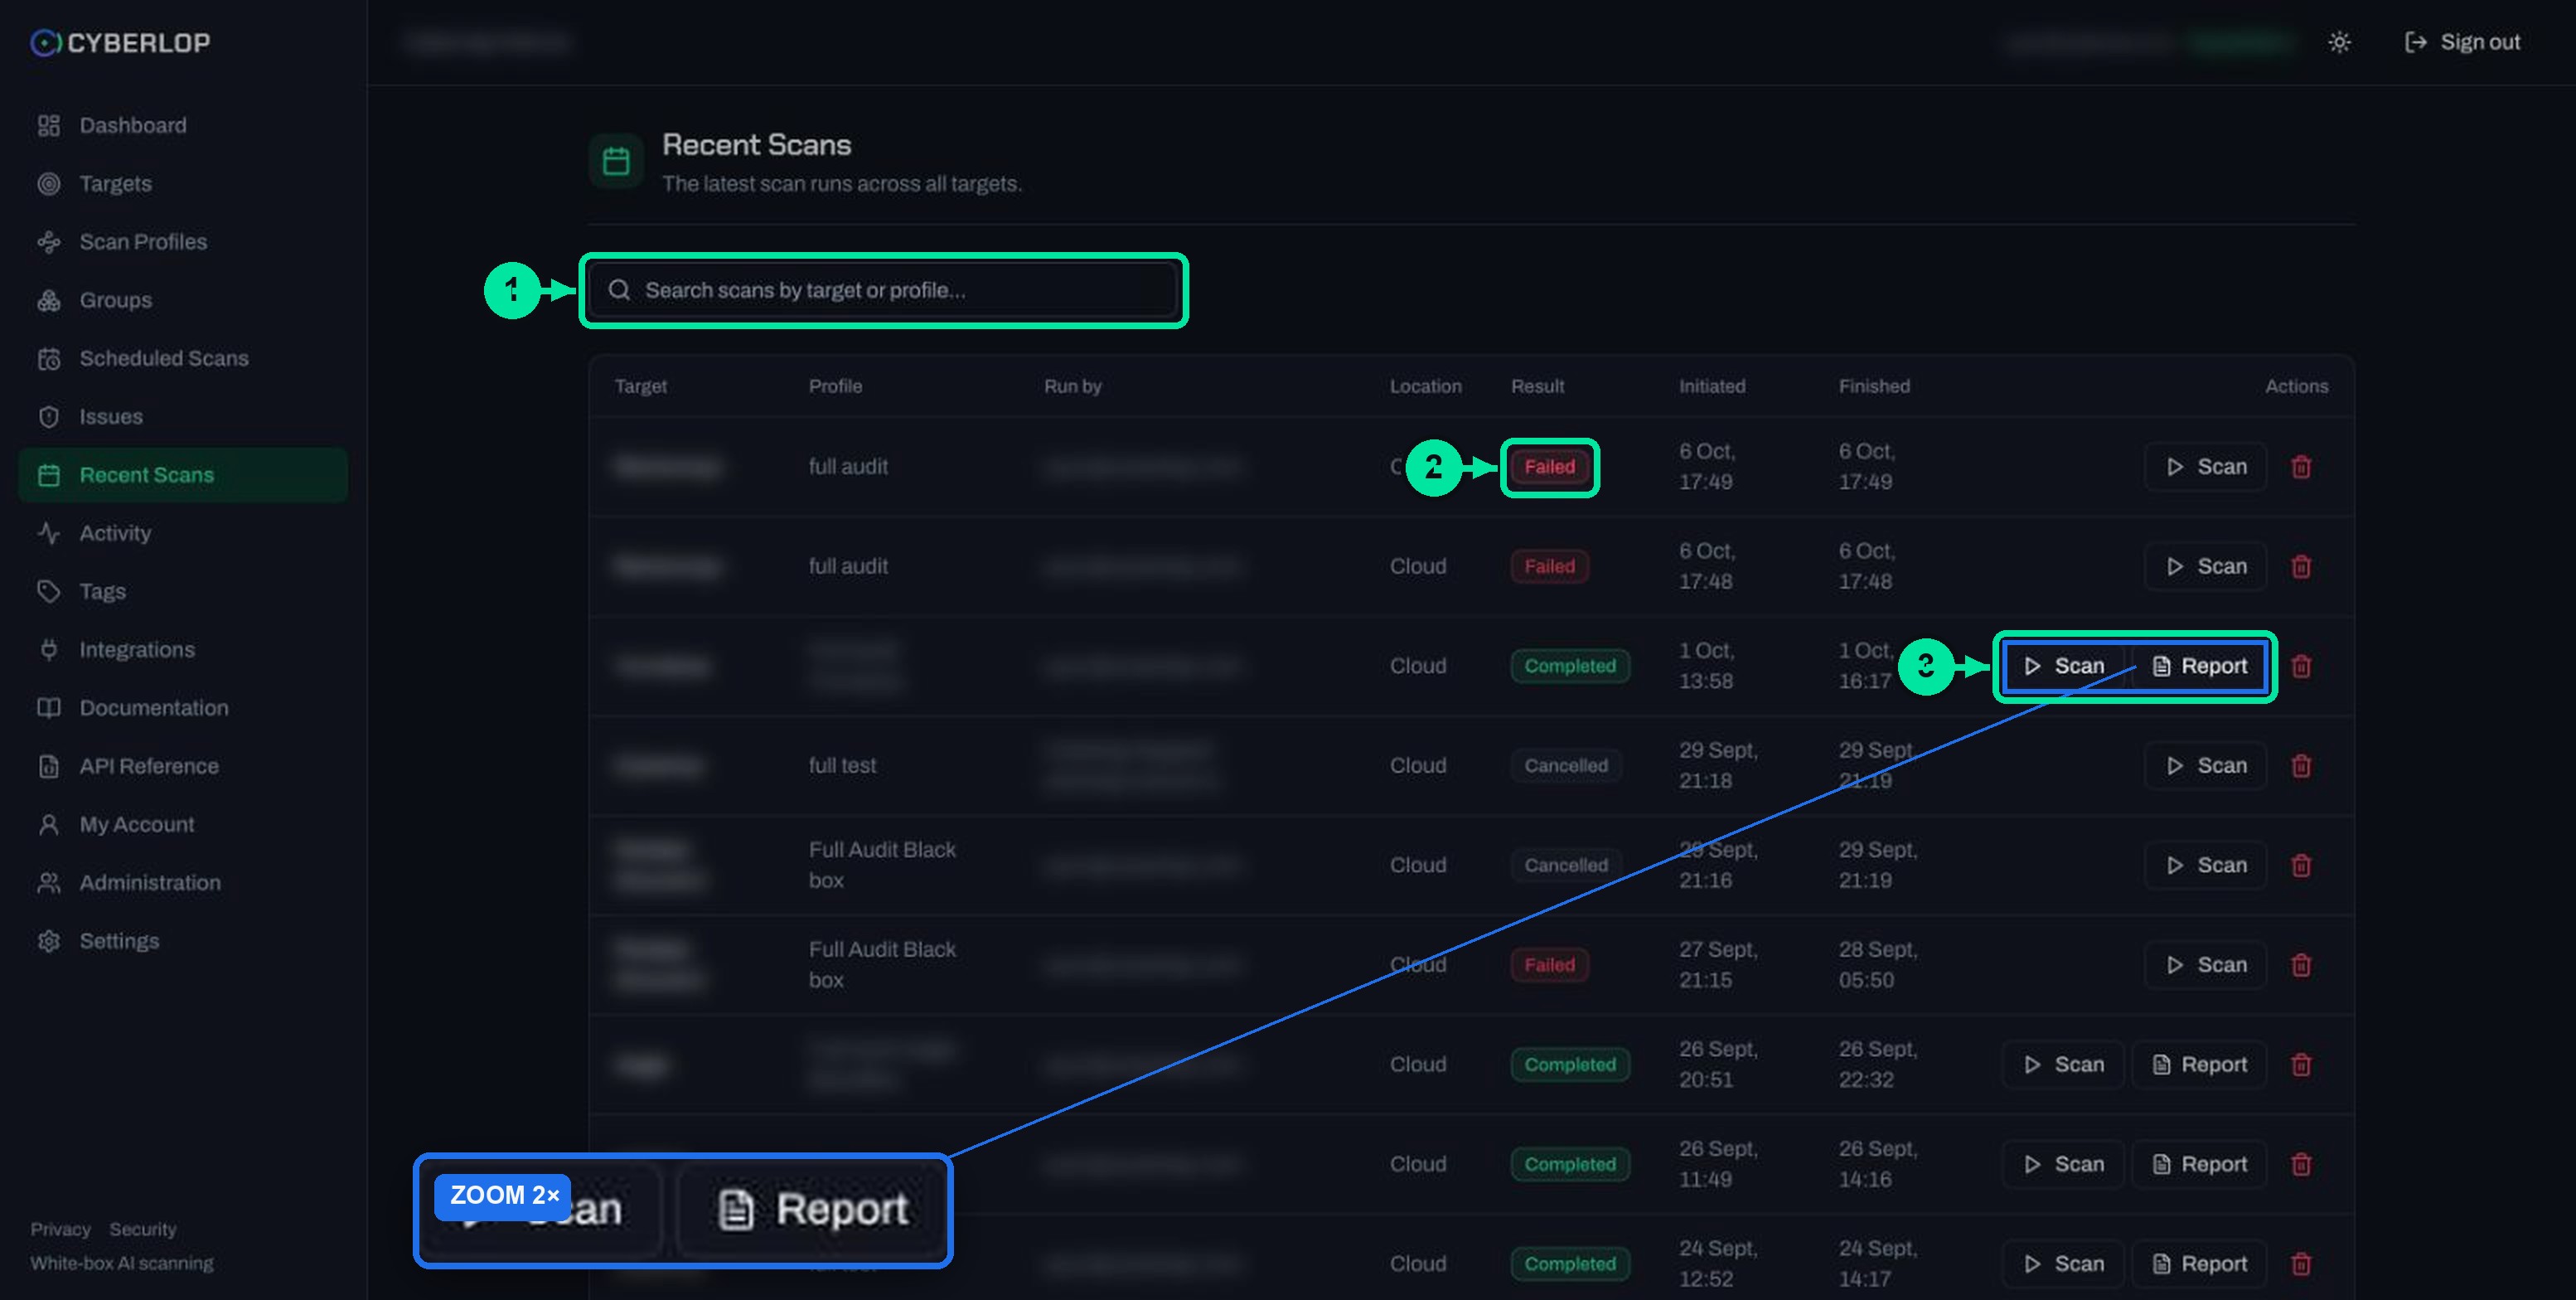Open Administration section

(x=183, y=882)
